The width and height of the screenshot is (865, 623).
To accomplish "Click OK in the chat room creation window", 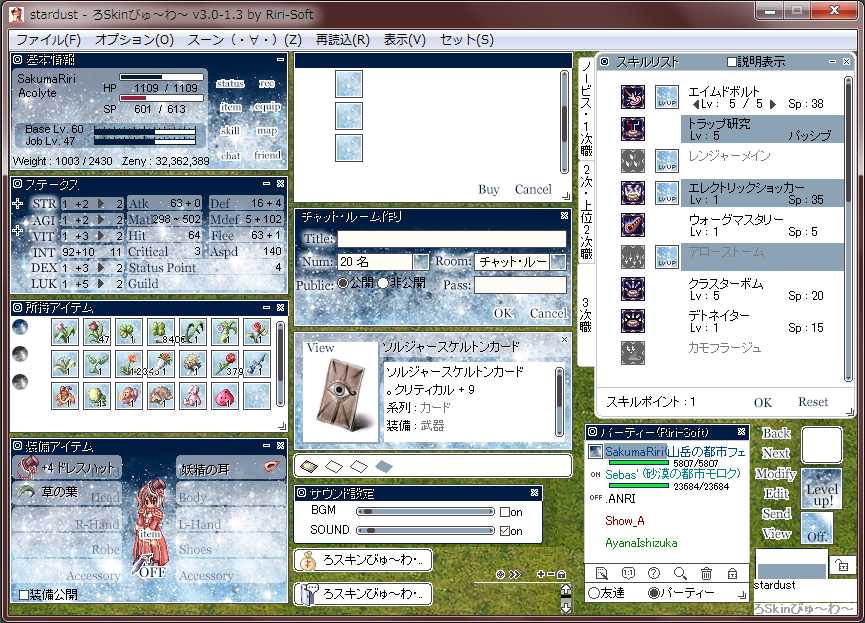I will pos(503,313).
